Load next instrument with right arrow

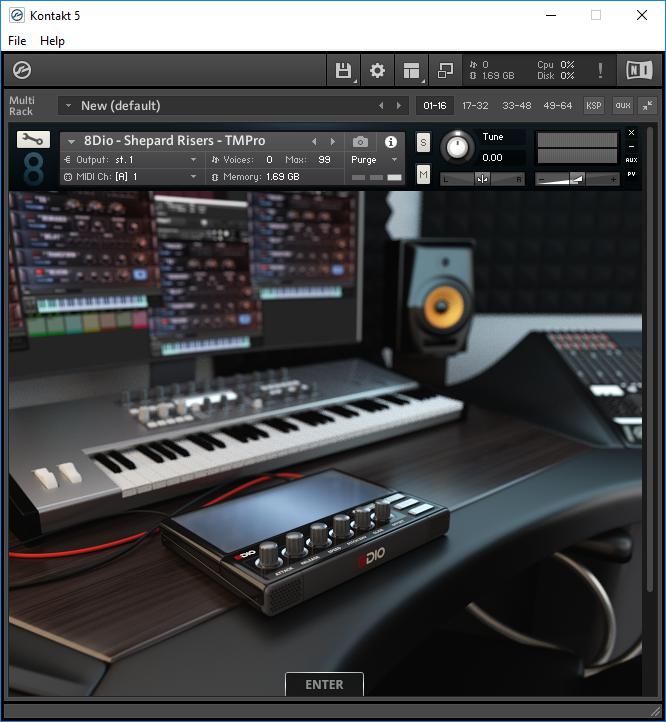pos(333,141)
